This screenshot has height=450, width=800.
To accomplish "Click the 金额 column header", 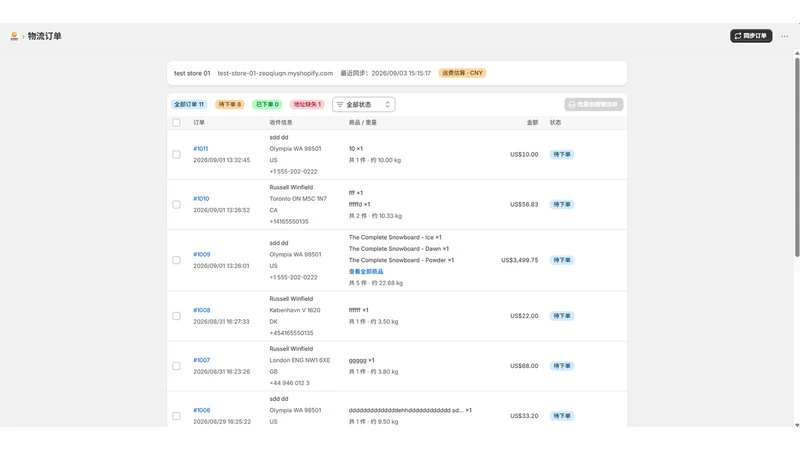I will pyautogui.click(x=532, y=122).
